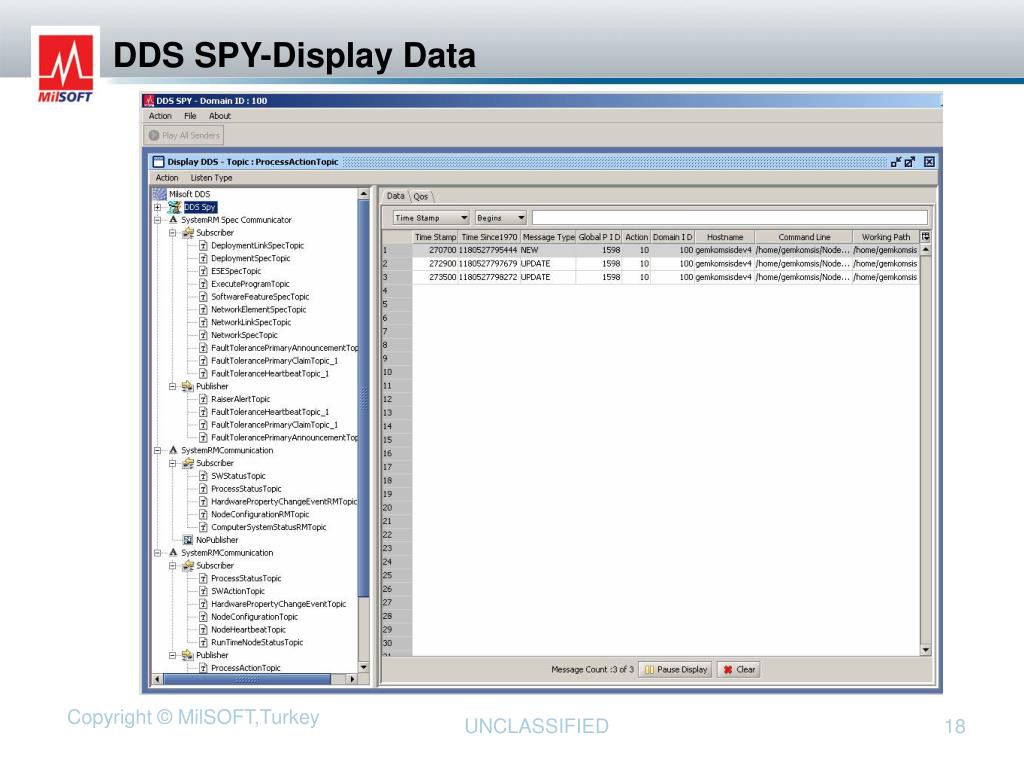Restore the Display DDS internal window
This screenshot has height=768, width=1024.
pos(896,162)
